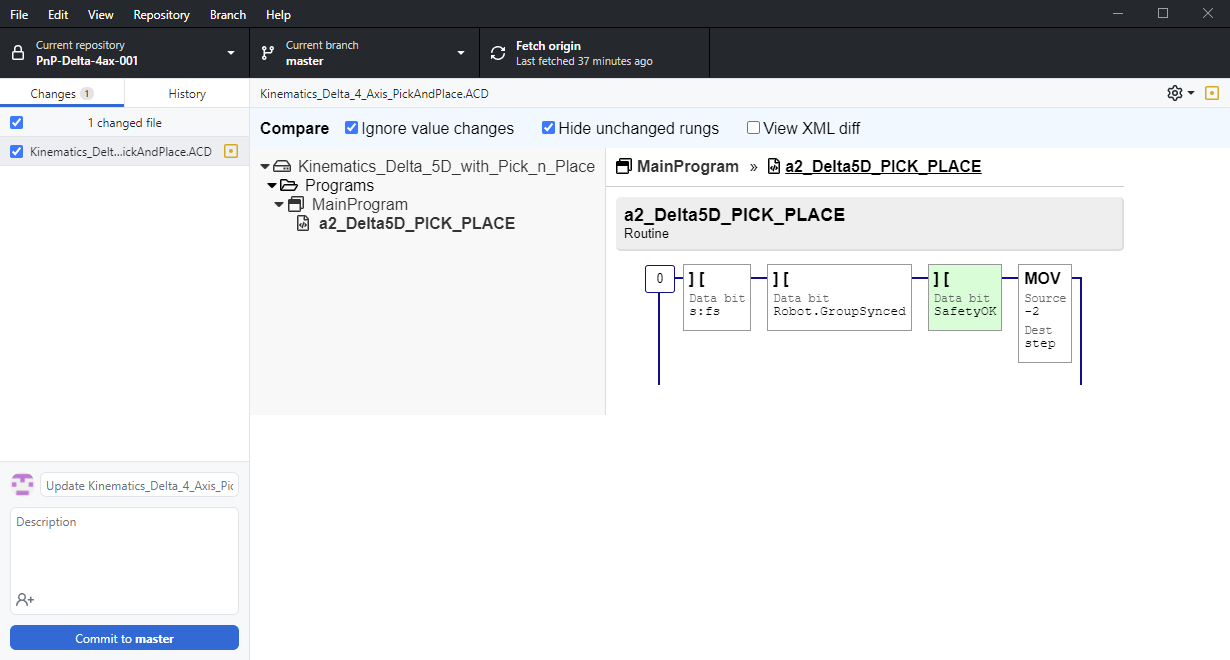This screenshot has width=1230, height=660.
Task: Disable the Ignore value changes option
Action: coord(352,128)
